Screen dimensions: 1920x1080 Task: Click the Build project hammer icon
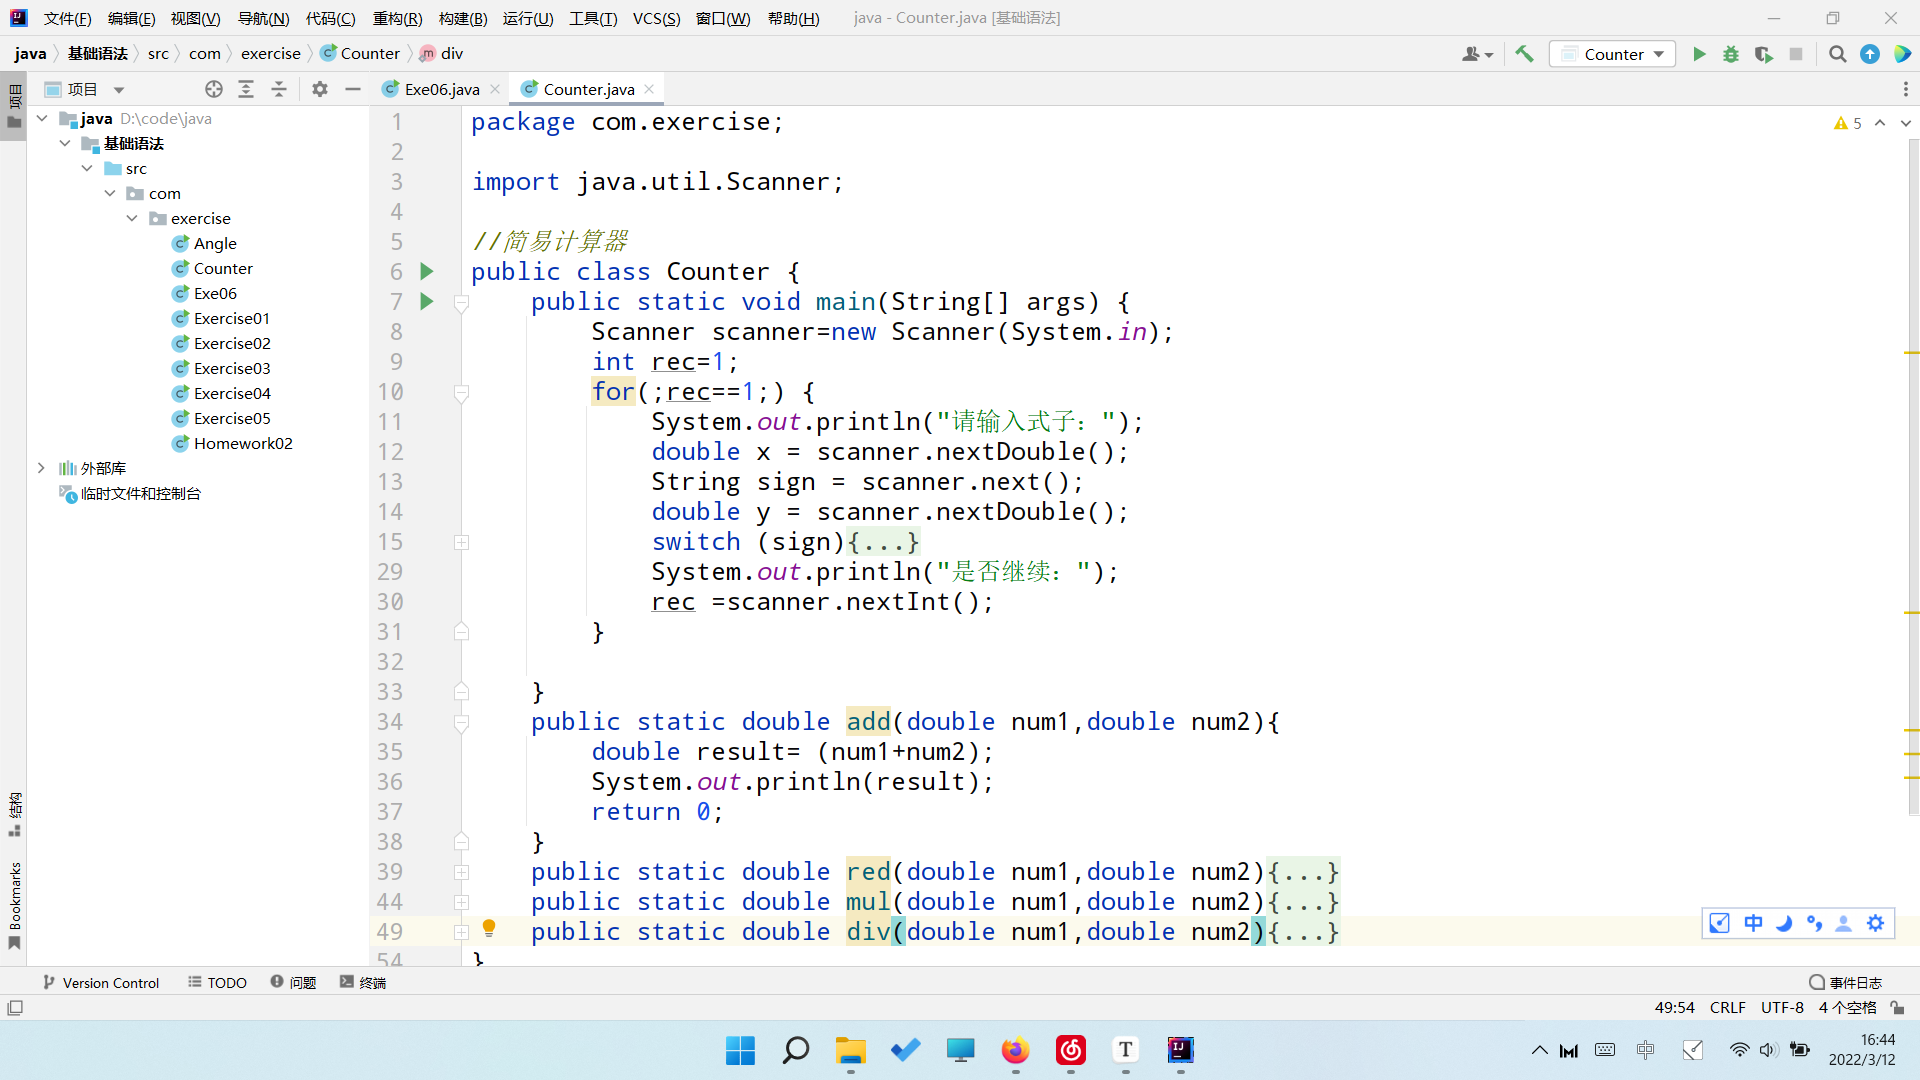point(1524,54)
